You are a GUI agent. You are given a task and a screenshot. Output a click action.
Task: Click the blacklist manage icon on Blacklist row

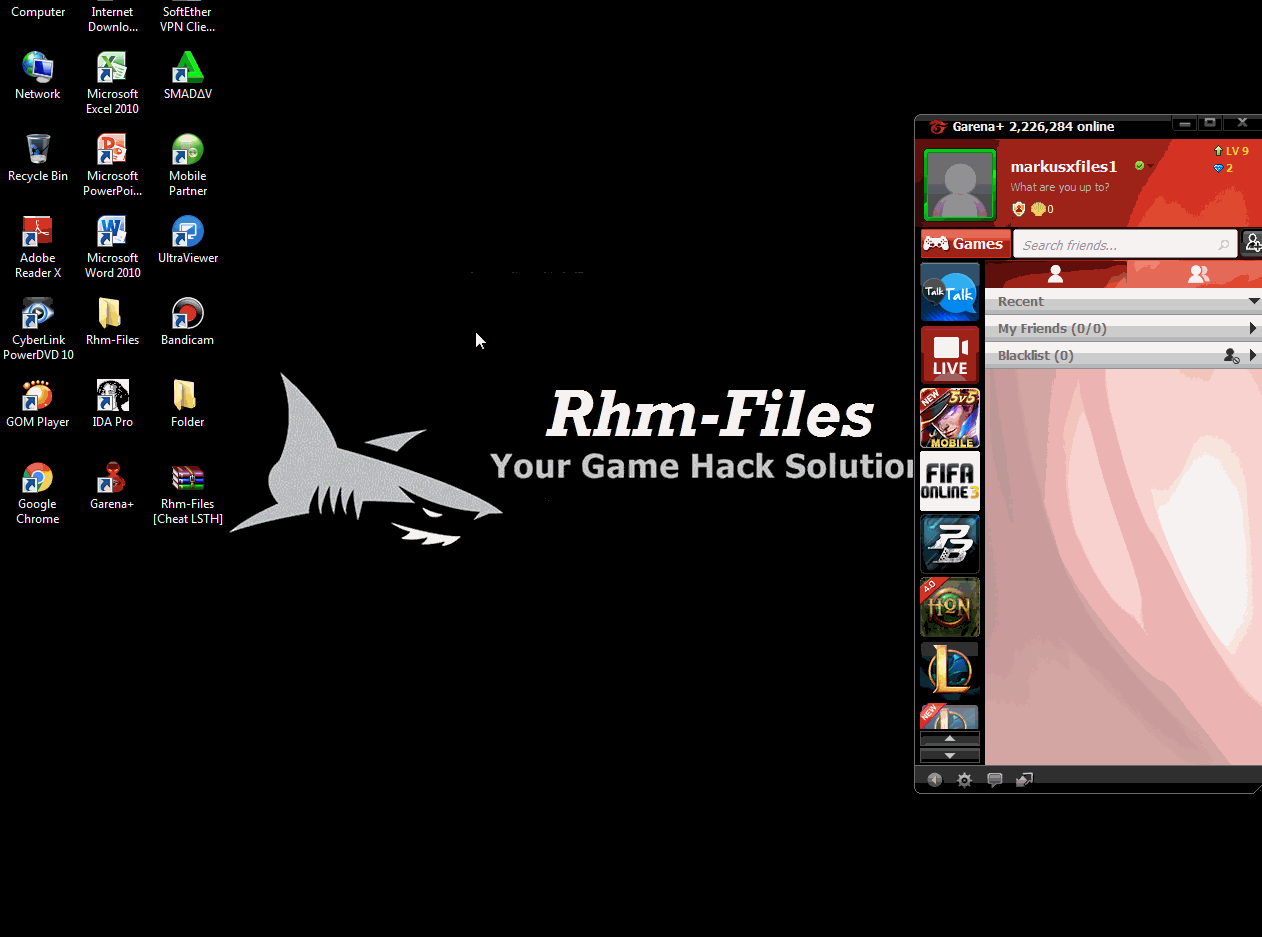pyautogui.click(x=1231, y=355)
